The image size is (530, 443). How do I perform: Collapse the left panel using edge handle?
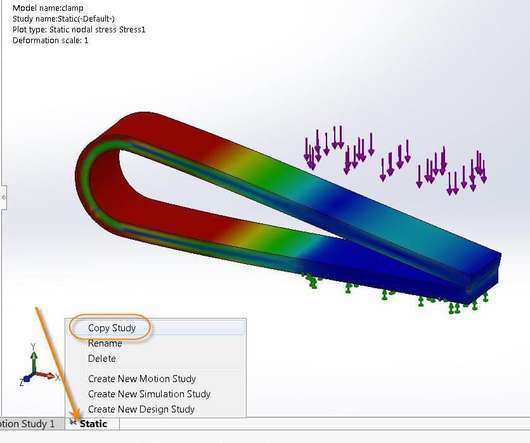pos(3,197)
